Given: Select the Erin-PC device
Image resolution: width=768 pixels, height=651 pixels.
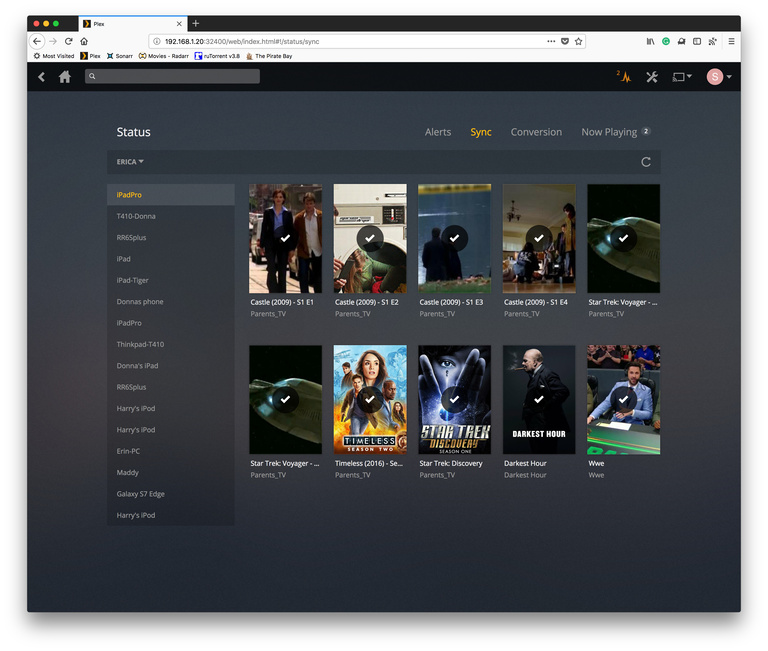Looking at the screenshot, I should (x=170, y=451).
